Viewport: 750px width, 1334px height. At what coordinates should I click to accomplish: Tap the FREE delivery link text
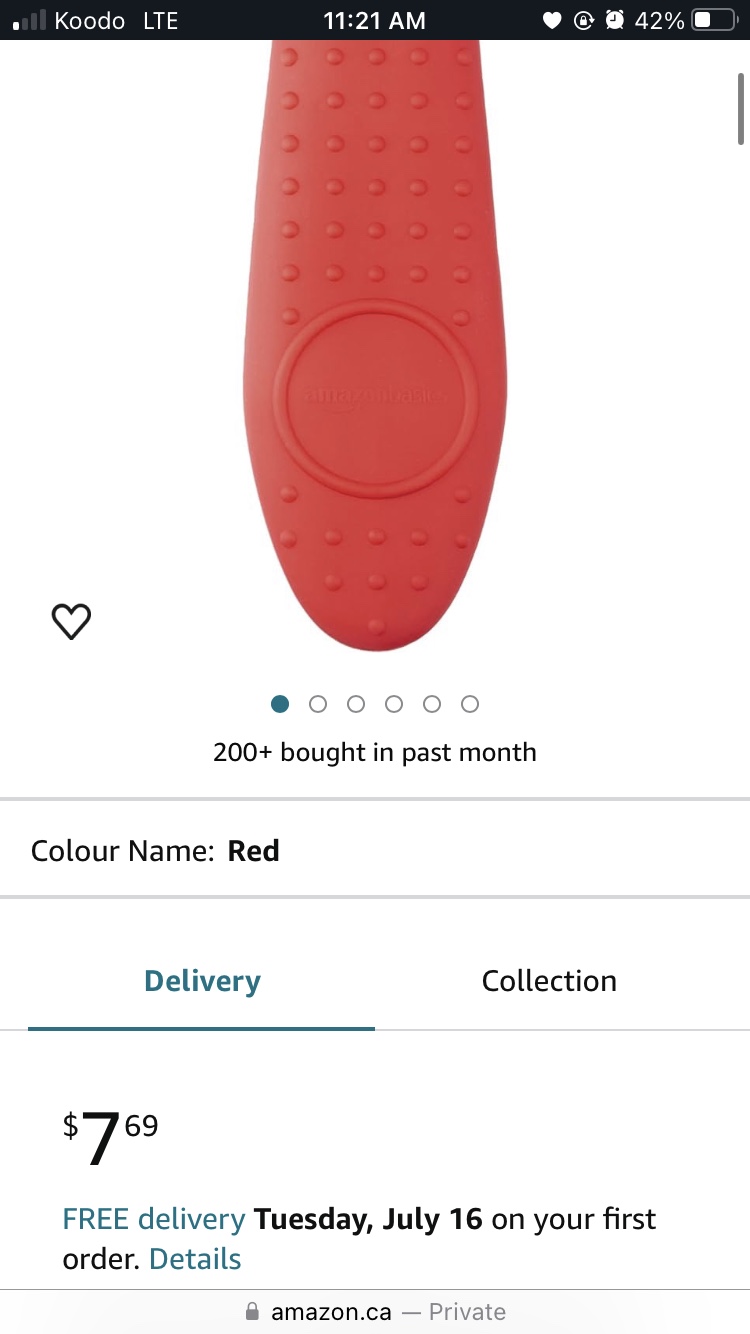pyautogui.click(x=154, y=1219)
